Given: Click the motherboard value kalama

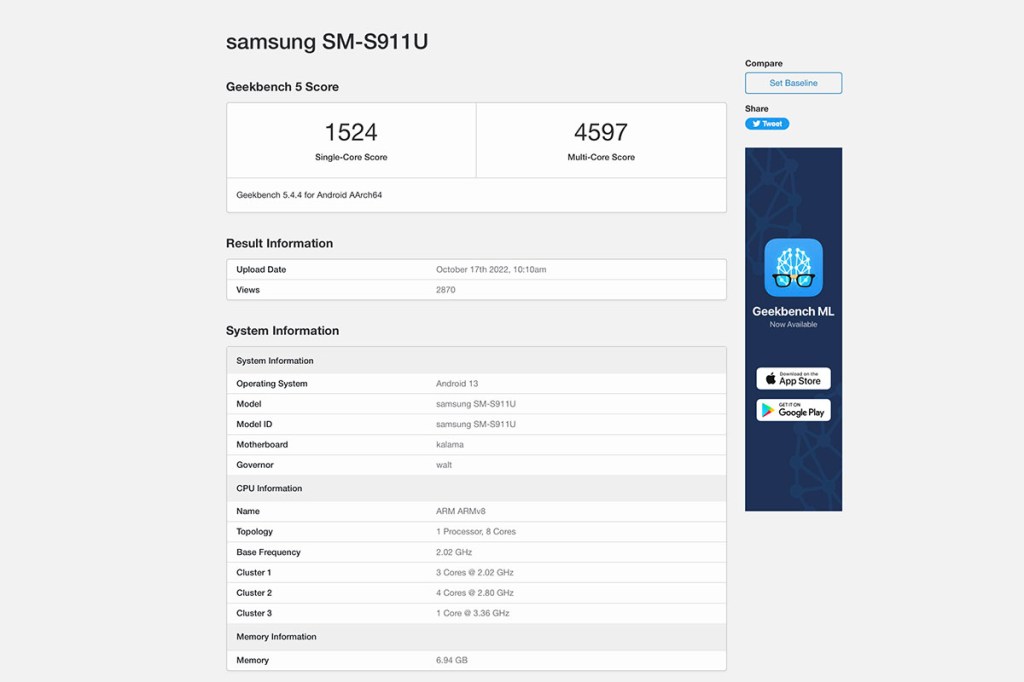Looking at the screenshot, I should tap(450, 444).
